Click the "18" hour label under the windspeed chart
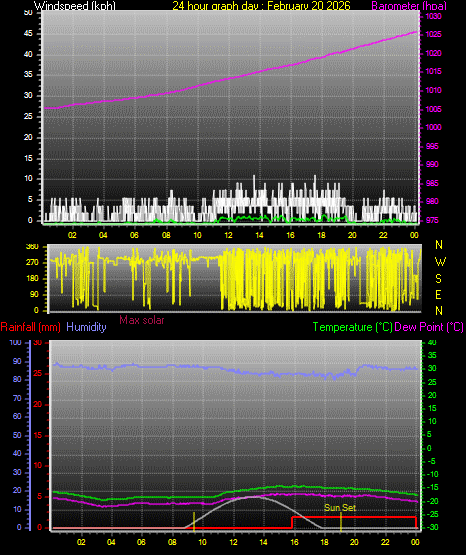Screen dimensions: 466x555 pyautogui.click(x=321, y=235)
